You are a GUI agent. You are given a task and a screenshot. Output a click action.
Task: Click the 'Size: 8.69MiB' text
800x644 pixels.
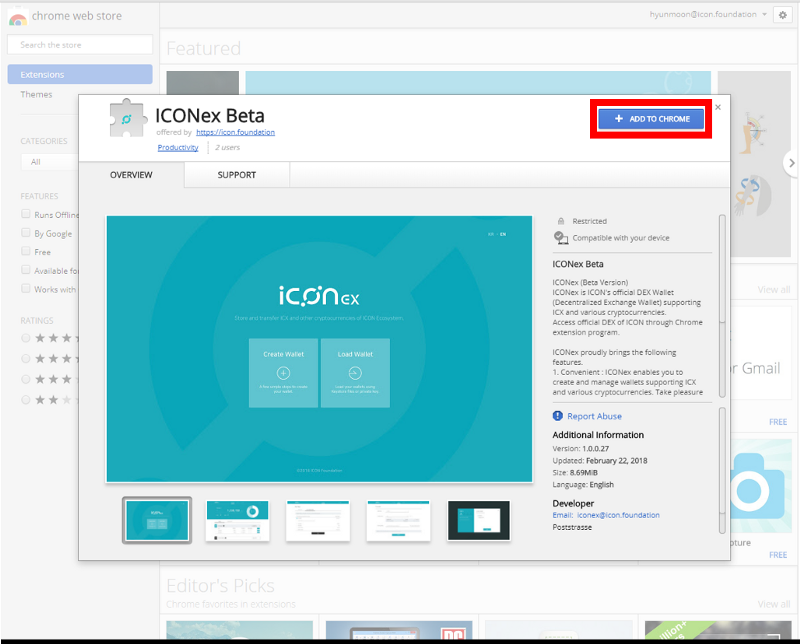575,473
